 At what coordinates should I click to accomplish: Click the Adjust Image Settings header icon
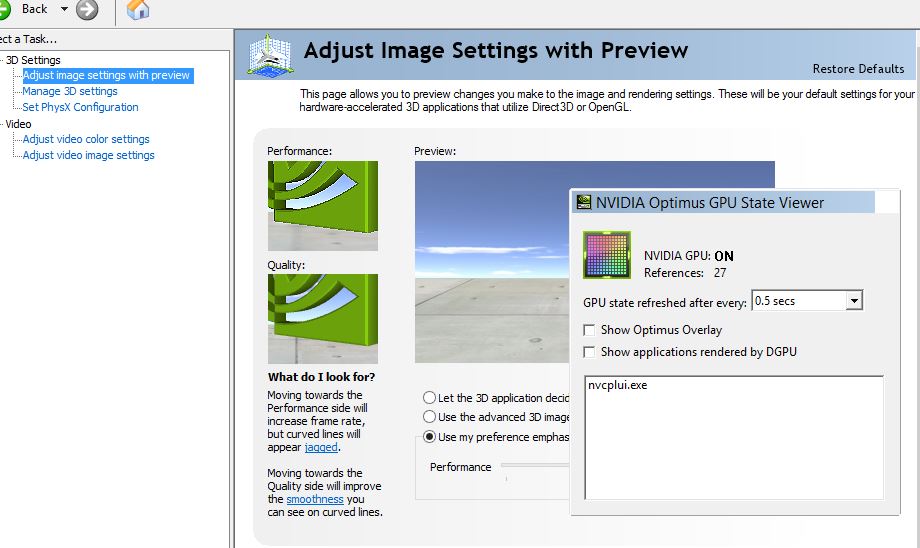(x=270, y=55)
